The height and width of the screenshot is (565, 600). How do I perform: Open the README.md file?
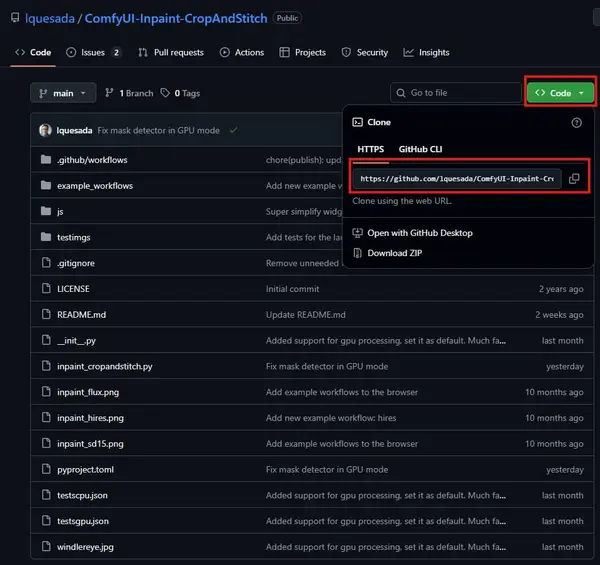point(82,314)
